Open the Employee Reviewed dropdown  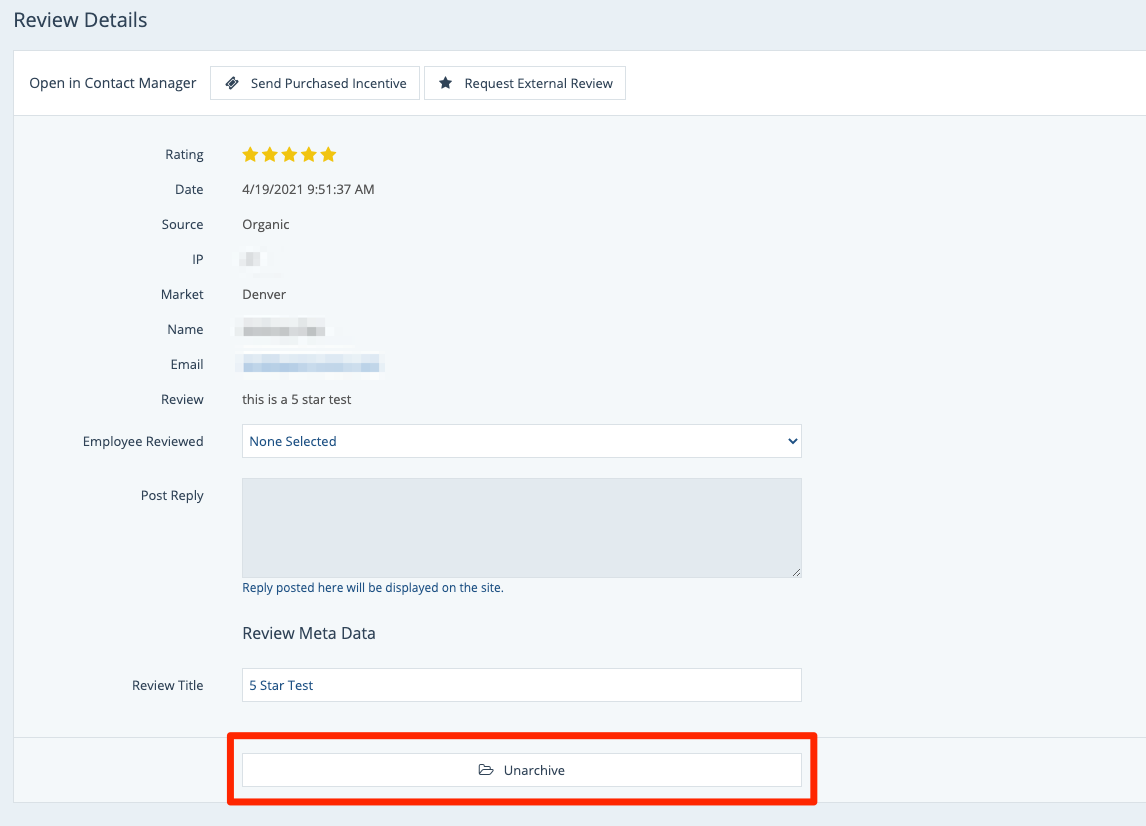pyautogui.click(x=521, y=441)
